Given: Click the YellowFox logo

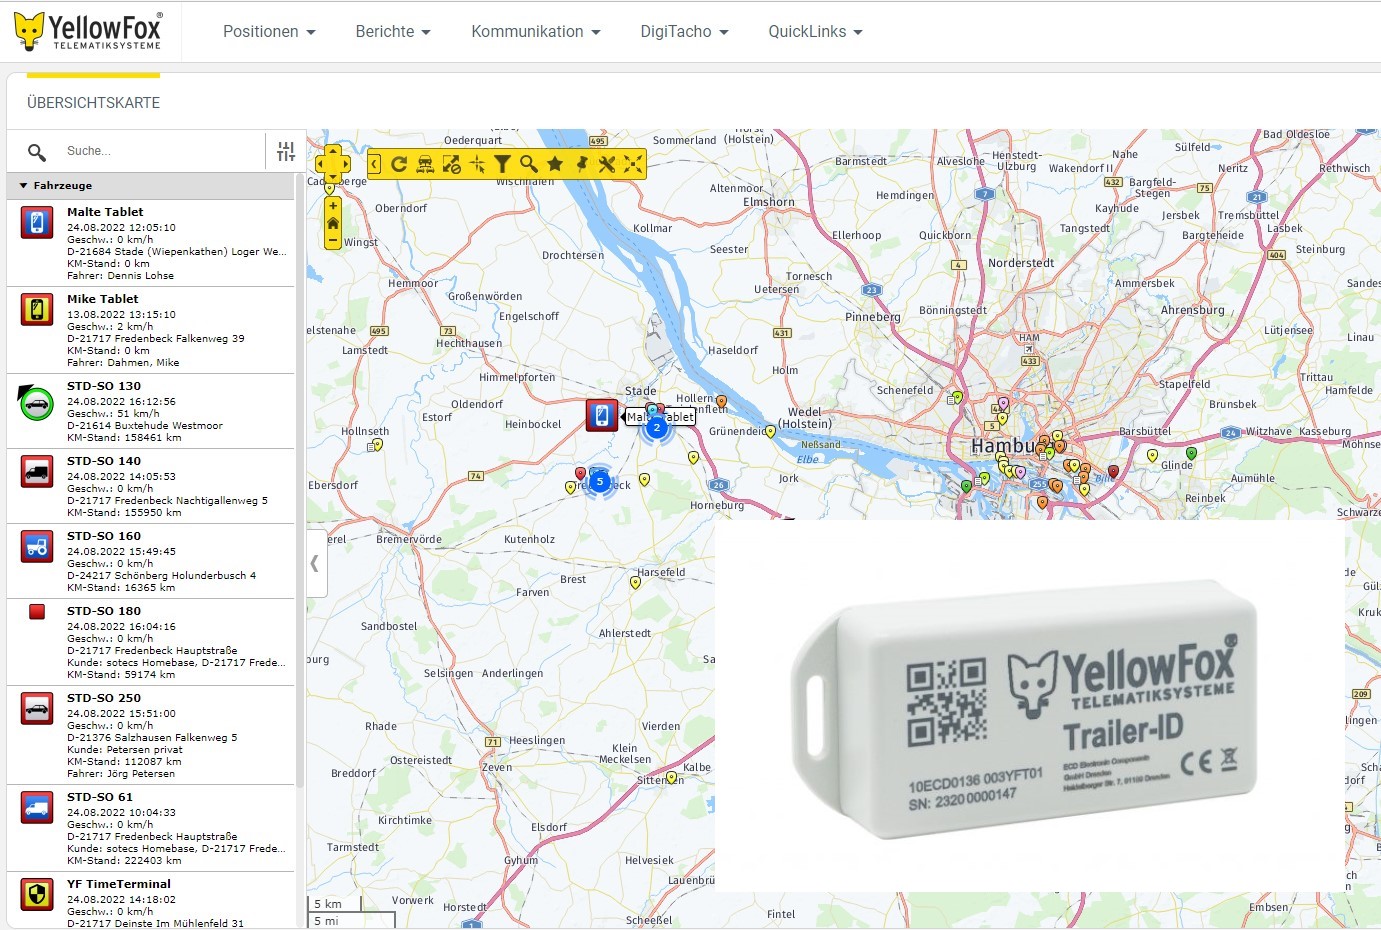Looking at the screenshot, I should pos(88,31).
